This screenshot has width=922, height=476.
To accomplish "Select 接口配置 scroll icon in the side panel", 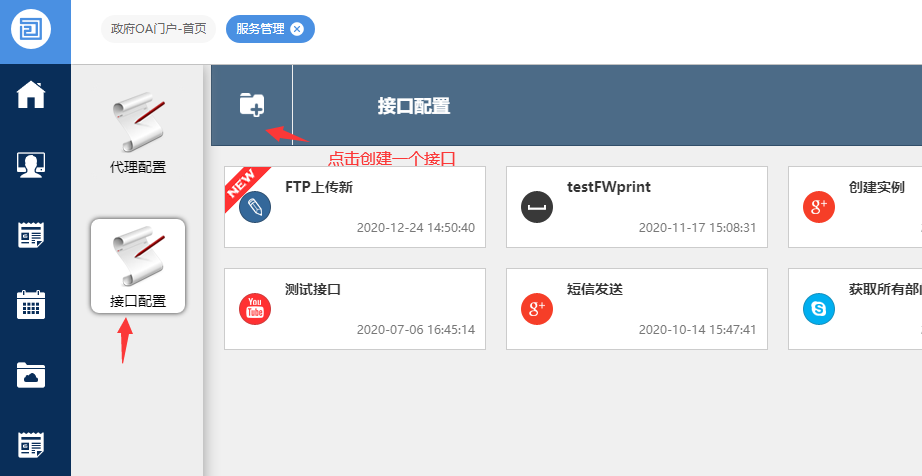I will (138, 254).
